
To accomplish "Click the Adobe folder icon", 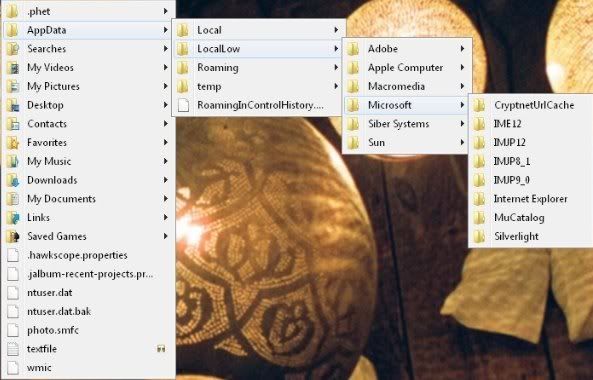I will (x=353, y=49).
